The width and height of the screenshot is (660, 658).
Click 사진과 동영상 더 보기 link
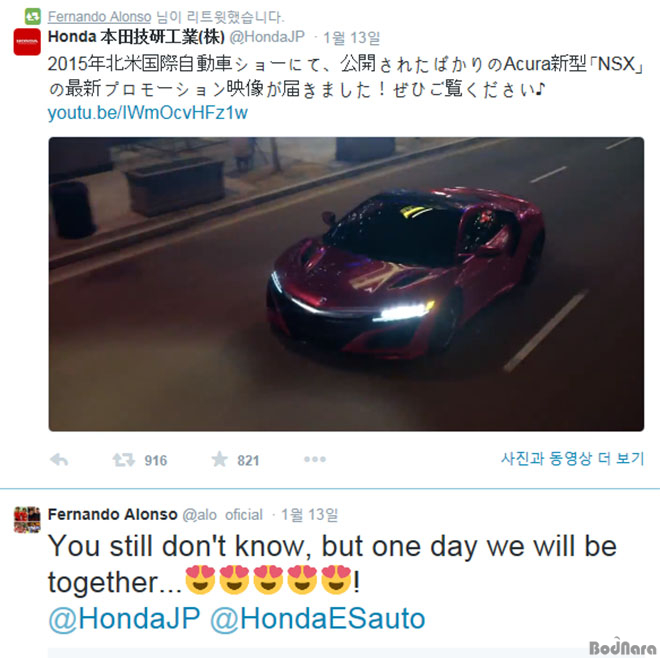[x=572, y=458]
